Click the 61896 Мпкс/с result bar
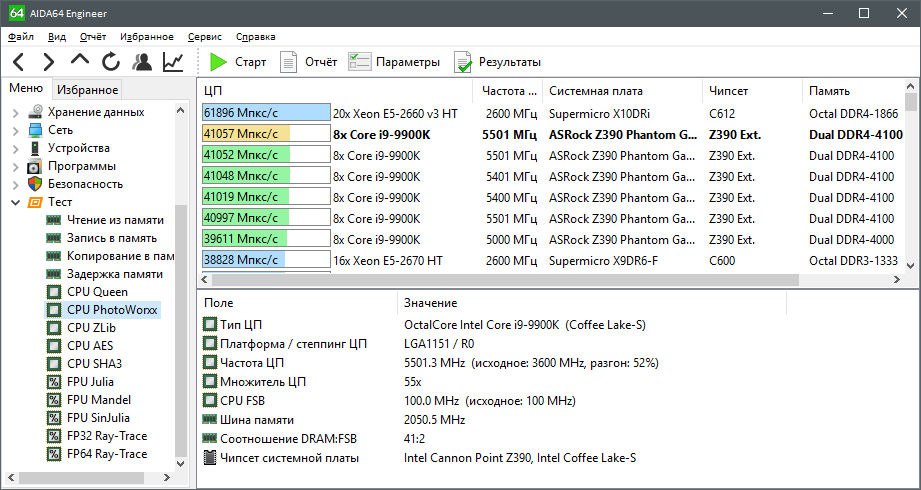The width and height of the screenshot is (921, 490). pyautogui.click(x=266, y=113)
